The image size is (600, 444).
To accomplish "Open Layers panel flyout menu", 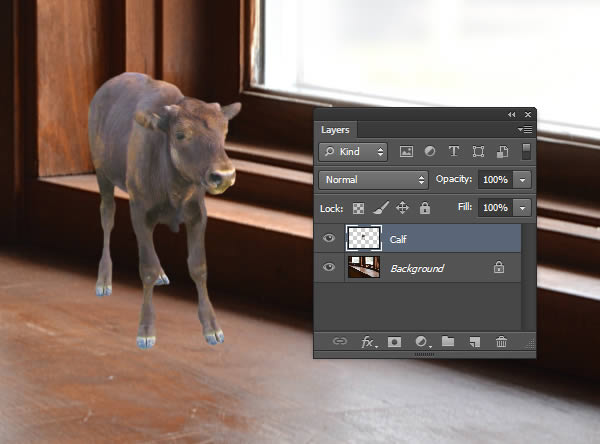I will tap(525, 130).
